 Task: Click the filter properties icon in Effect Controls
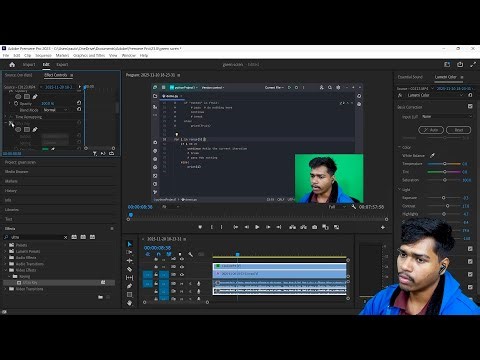[x=95, y=153]
